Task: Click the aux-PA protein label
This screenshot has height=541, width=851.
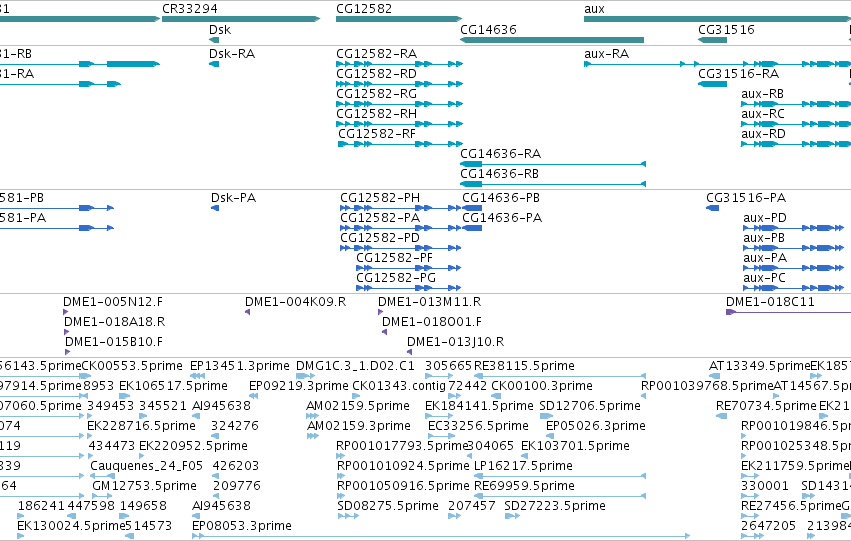Action: (765, 258)
